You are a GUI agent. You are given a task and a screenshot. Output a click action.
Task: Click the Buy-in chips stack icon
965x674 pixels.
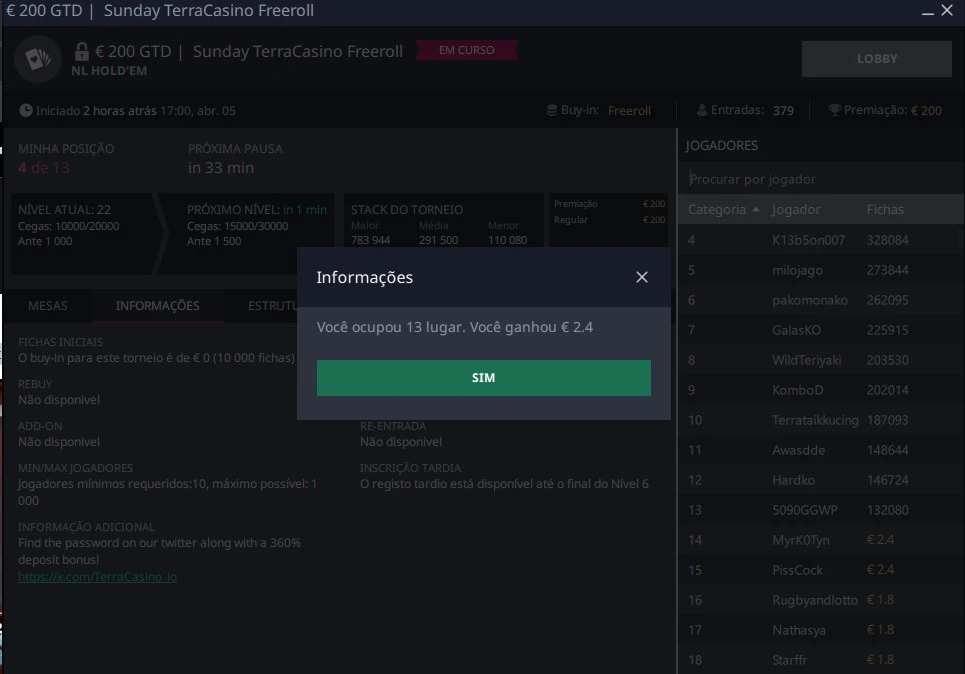[551, 110]
